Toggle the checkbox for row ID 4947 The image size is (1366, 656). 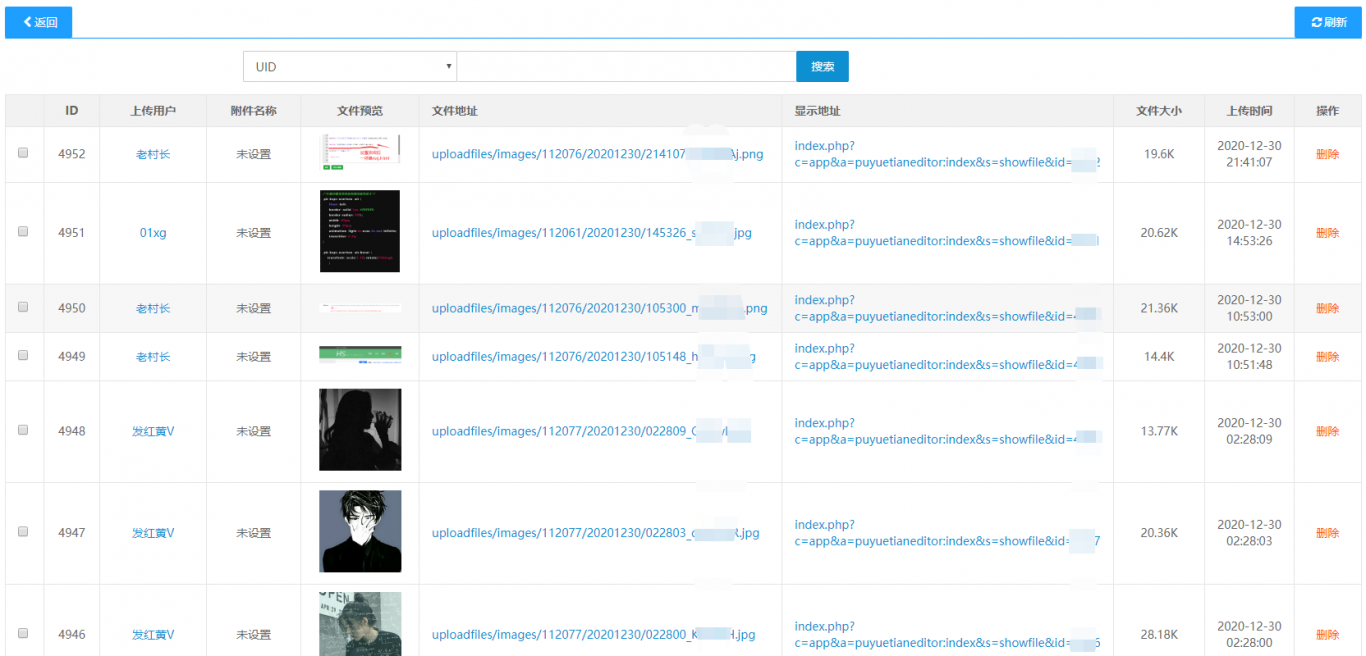coord(23,533)
